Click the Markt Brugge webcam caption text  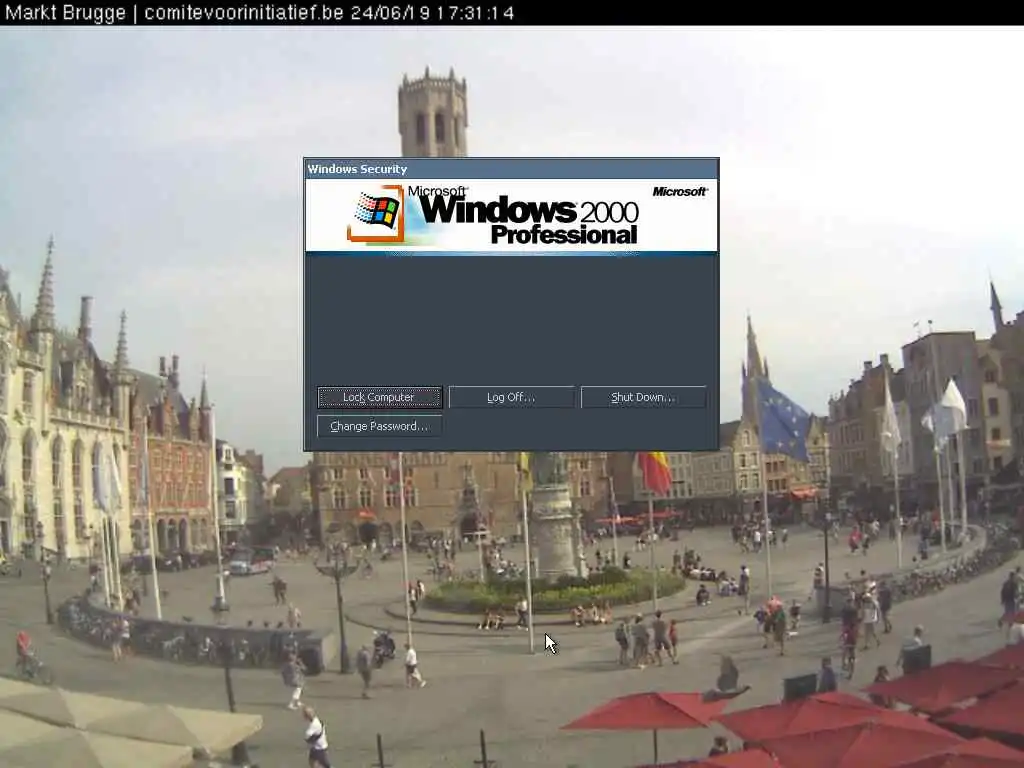259,12
